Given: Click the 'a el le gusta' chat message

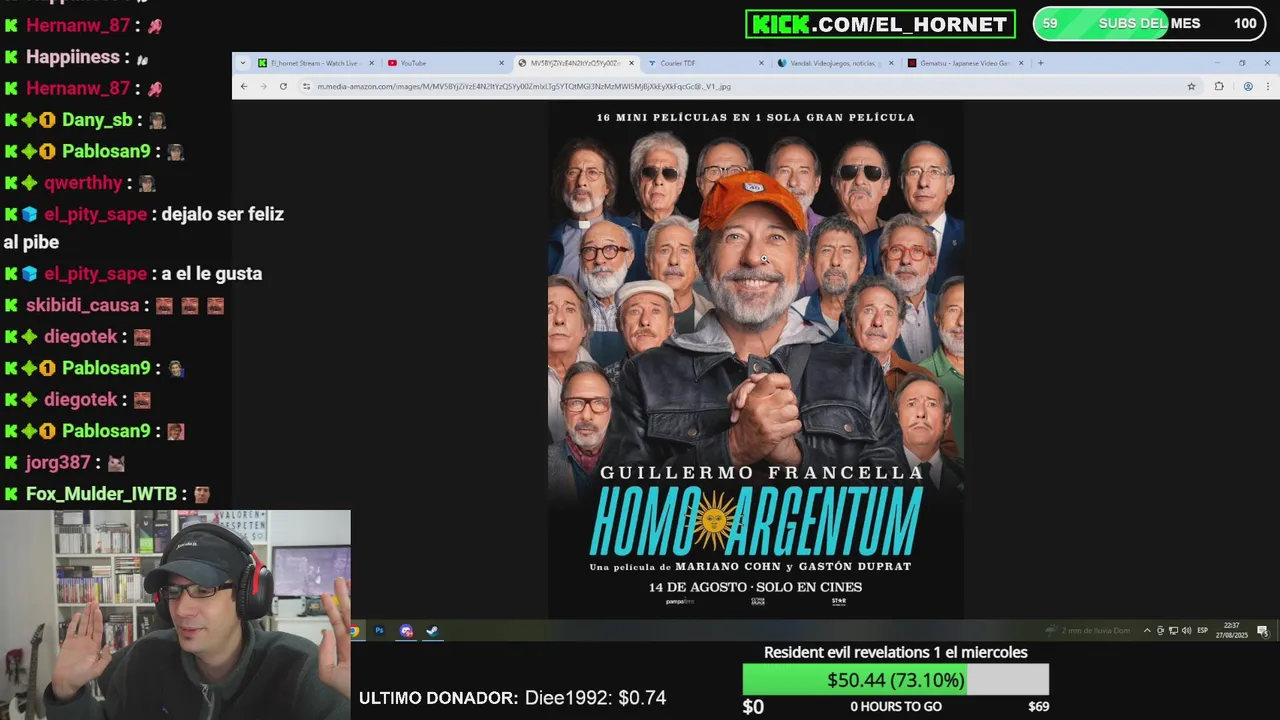Looking at the screenshot, I should (212, 274).
